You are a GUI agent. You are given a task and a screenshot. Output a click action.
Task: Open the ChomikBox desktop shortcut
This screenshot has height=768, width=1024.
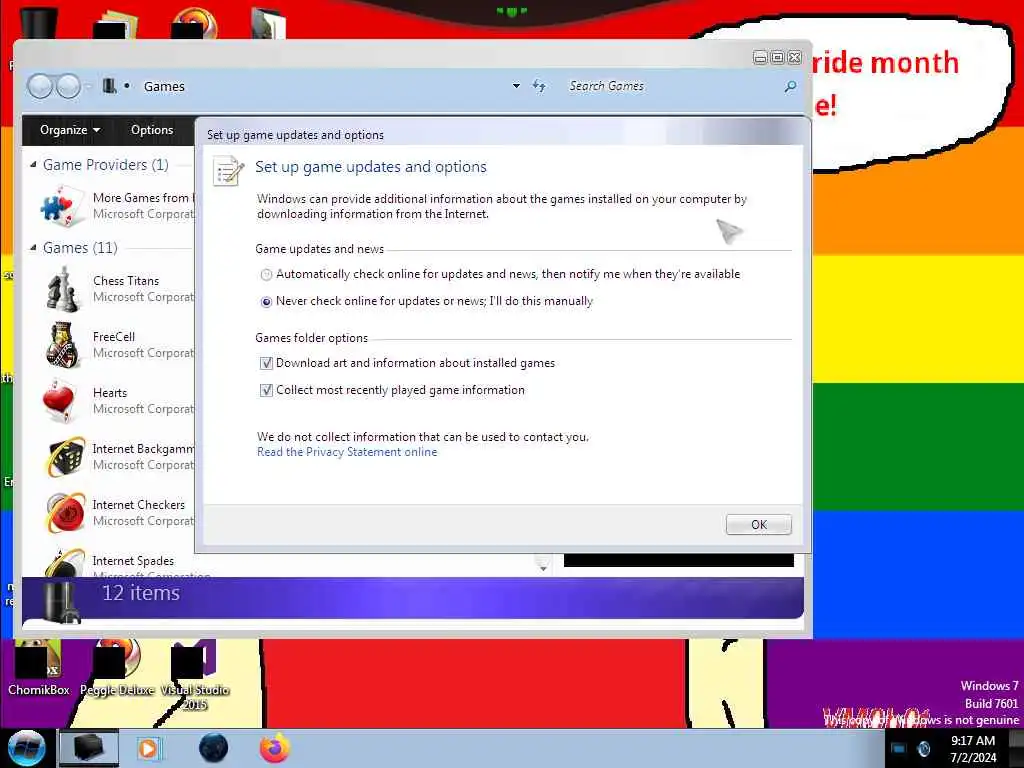(39, 667)
